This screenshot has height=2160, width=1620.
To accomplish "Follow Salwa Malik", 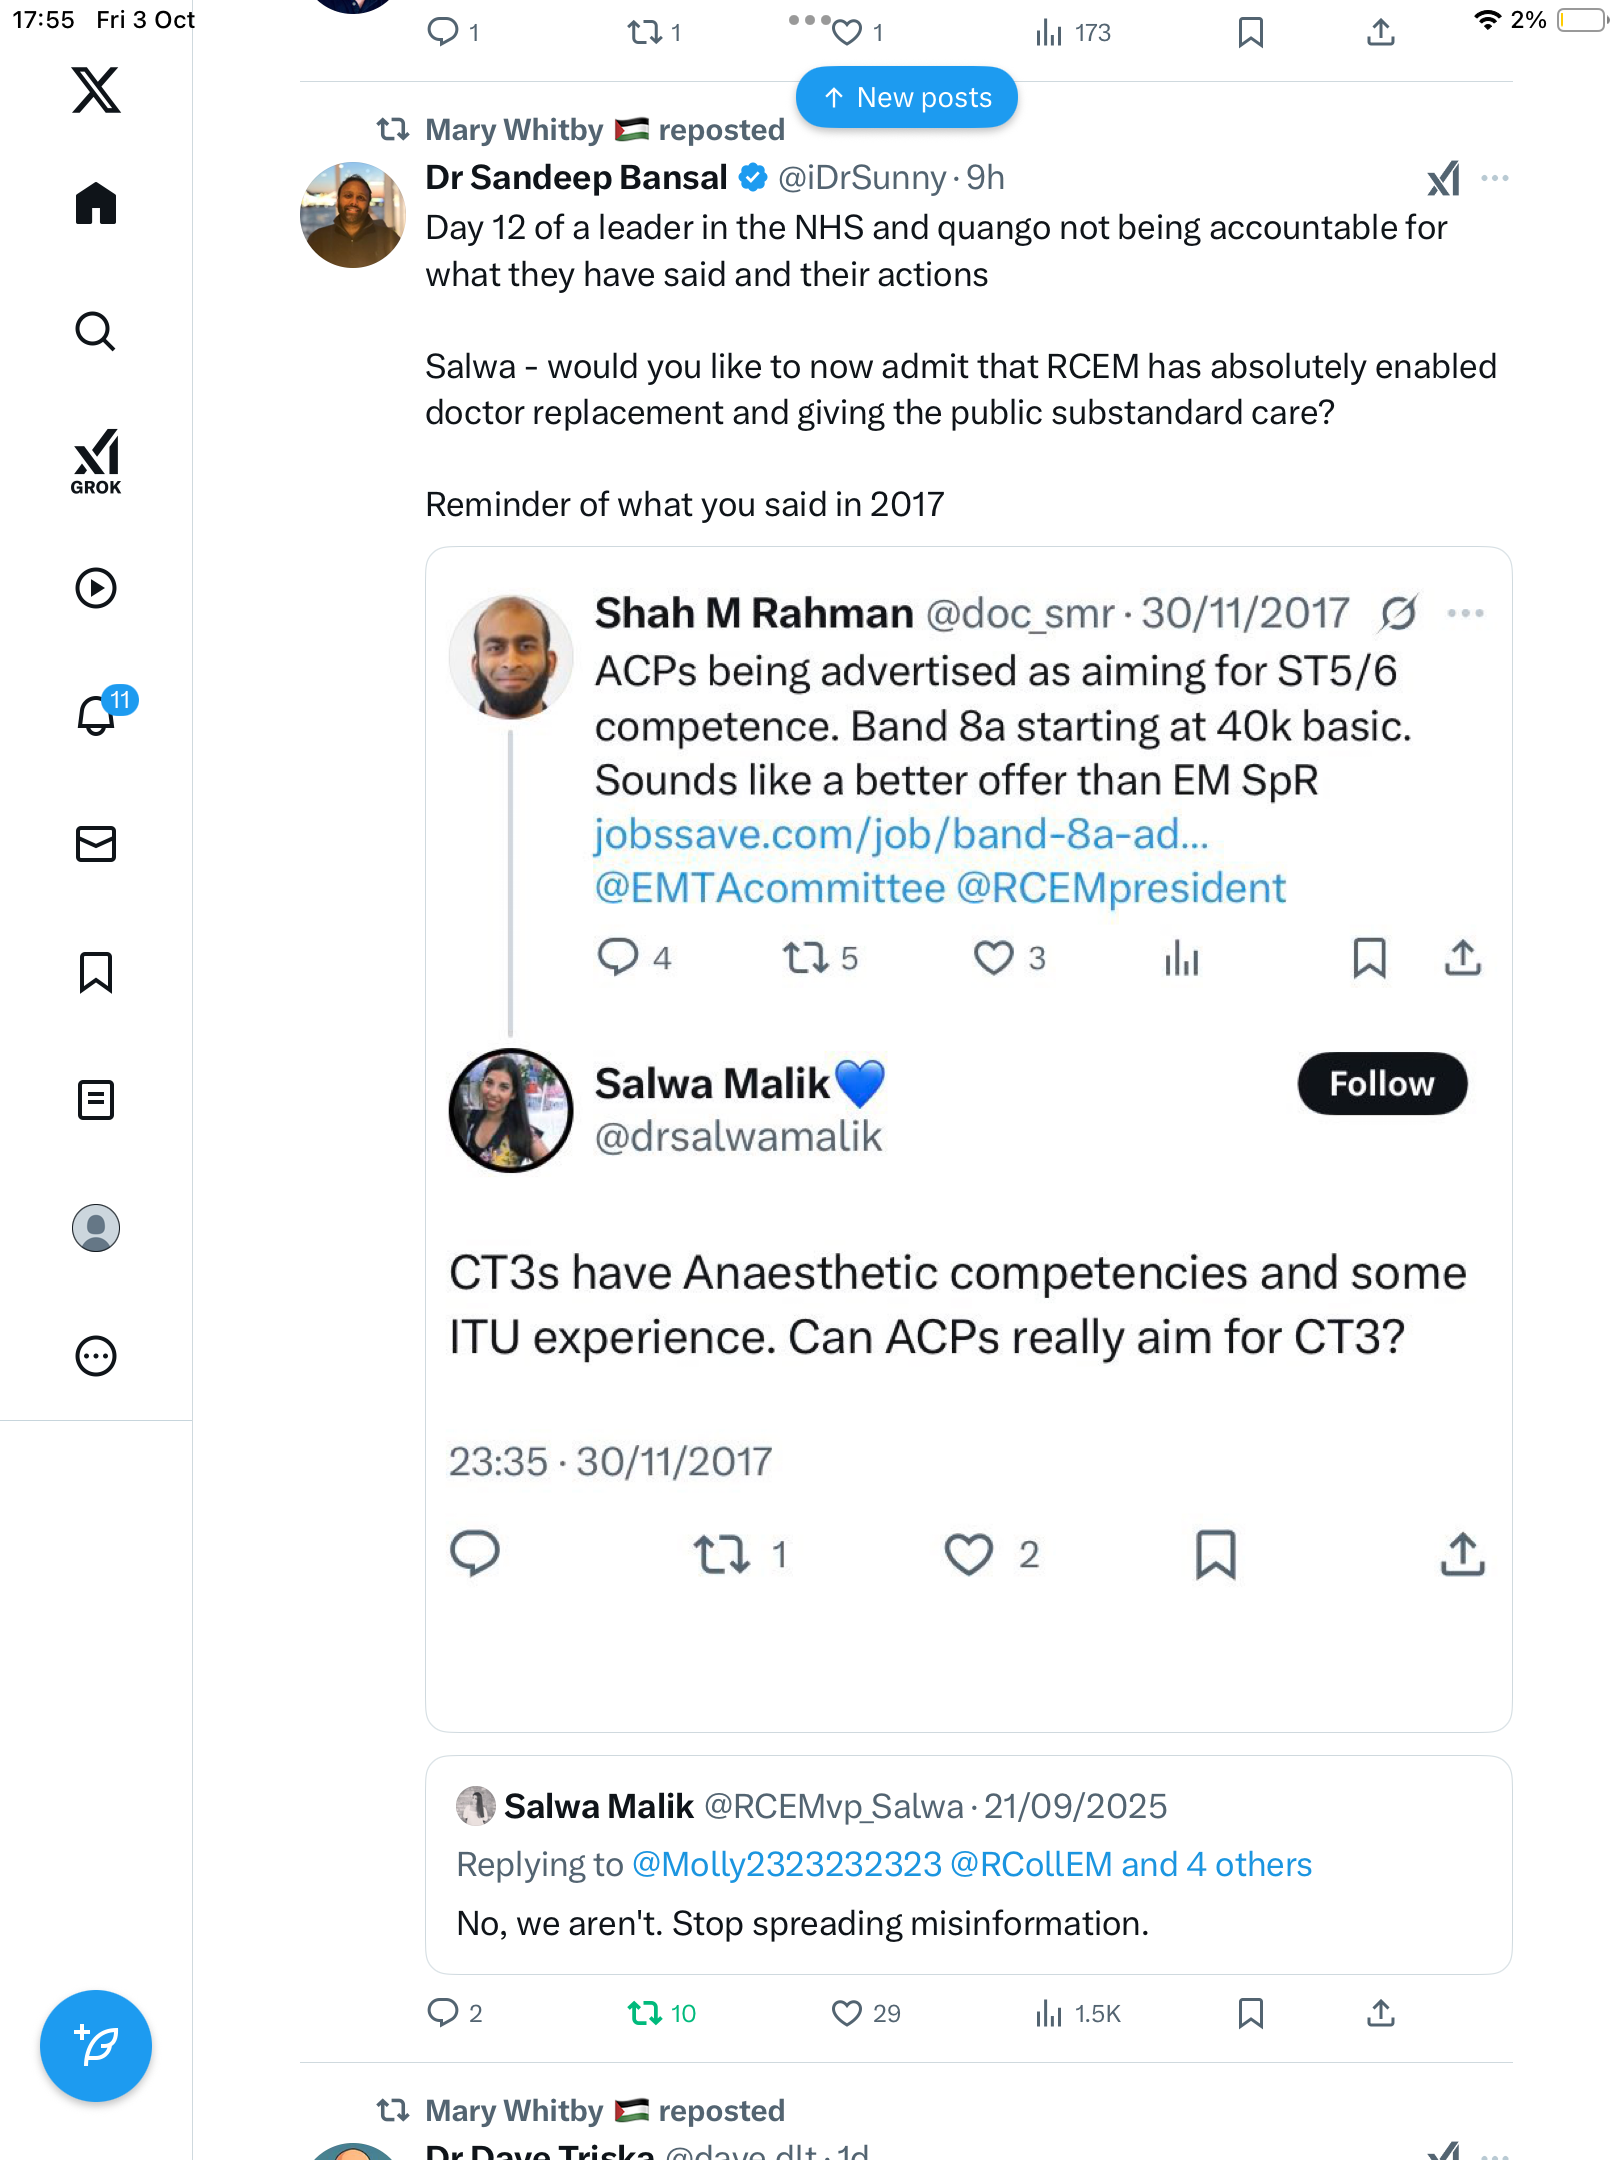I will [1382, 1084].
